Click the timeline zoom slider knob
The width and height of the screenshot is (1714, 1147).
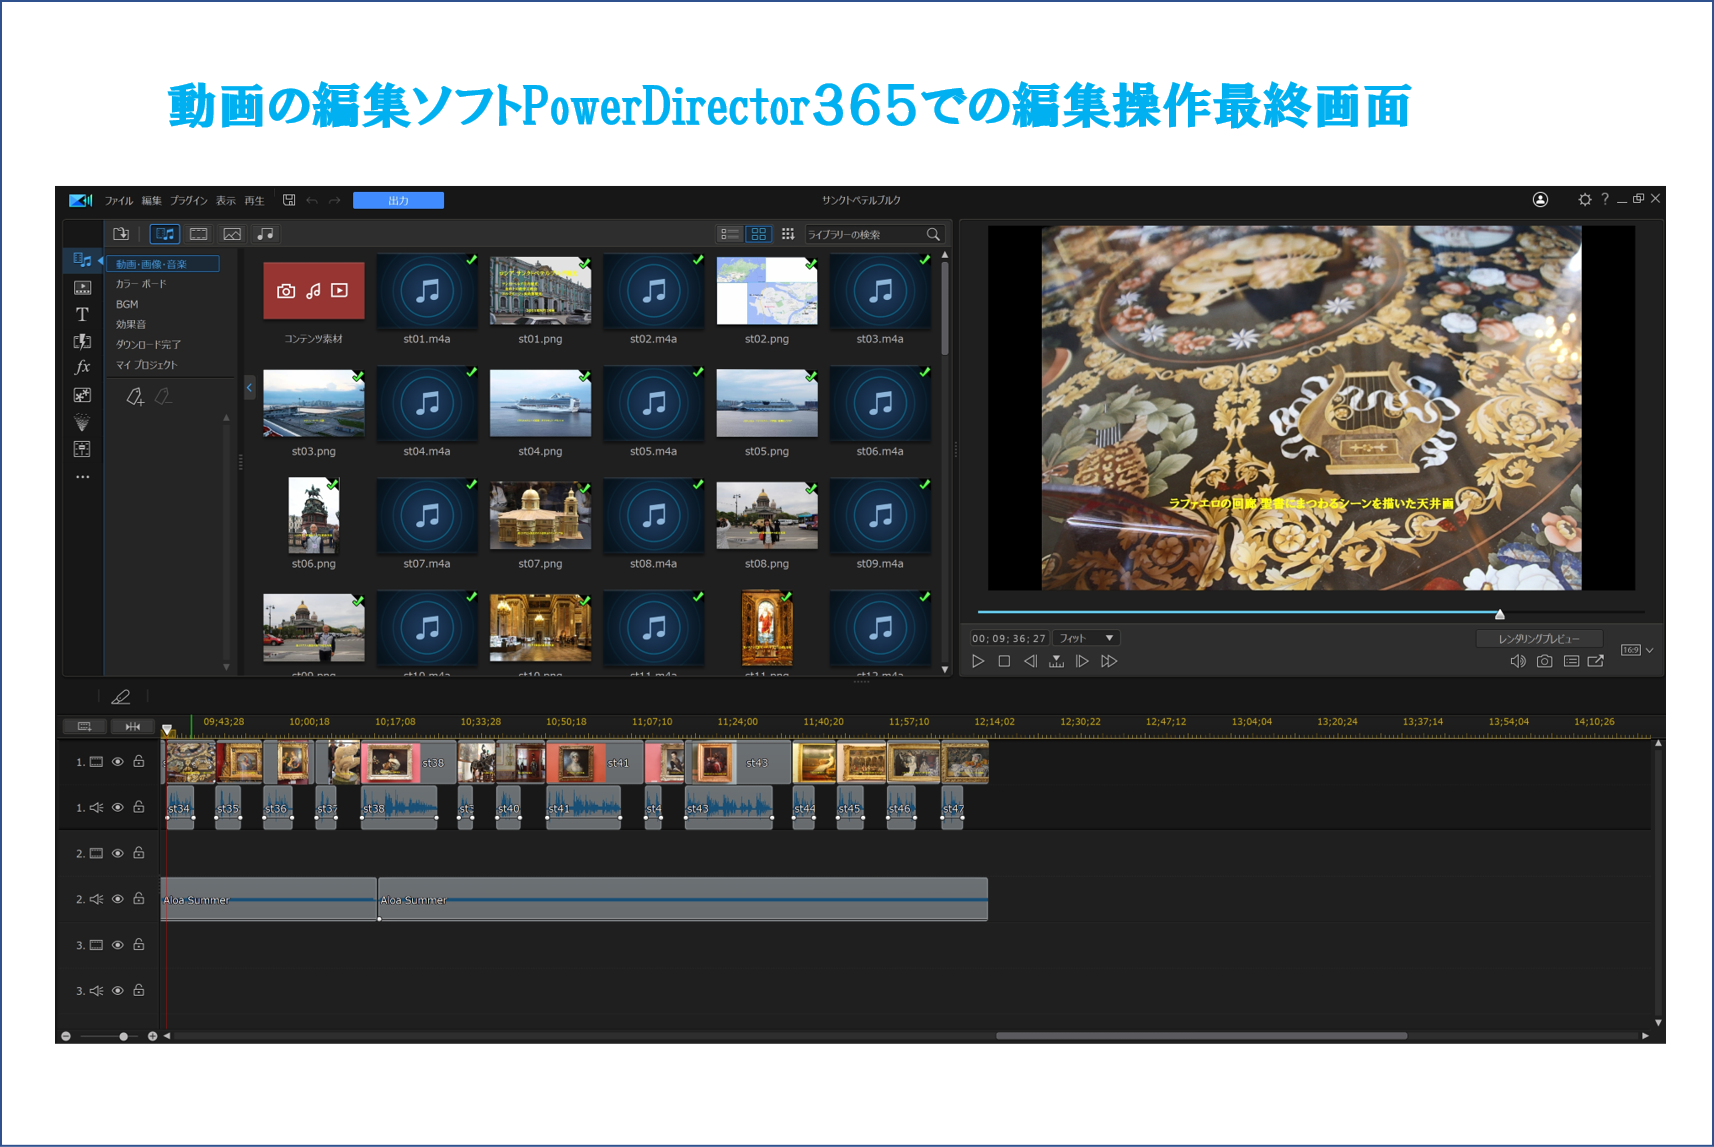point(123,1036)
